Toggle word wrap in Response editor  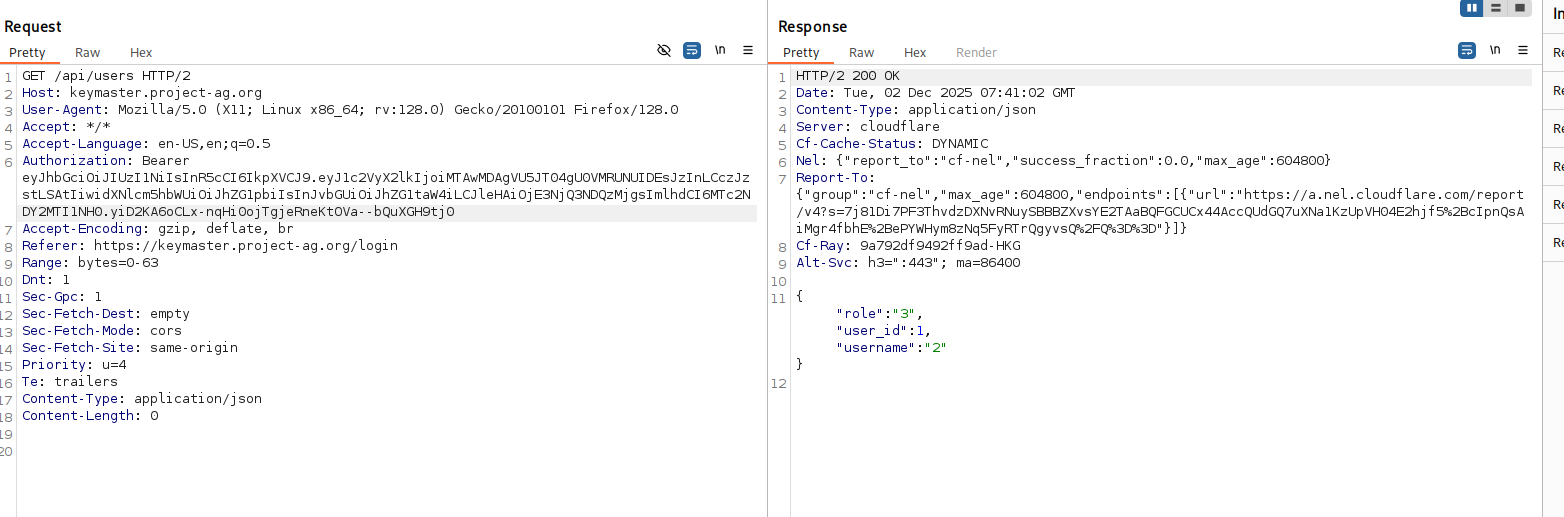tap(1467, 50)
